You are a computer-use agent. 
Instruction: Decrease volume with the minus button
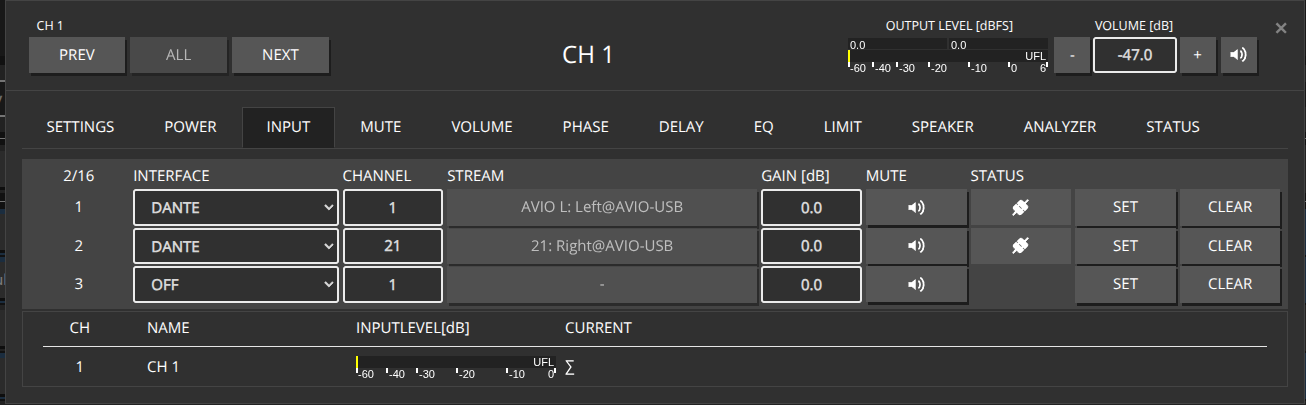1072,55
